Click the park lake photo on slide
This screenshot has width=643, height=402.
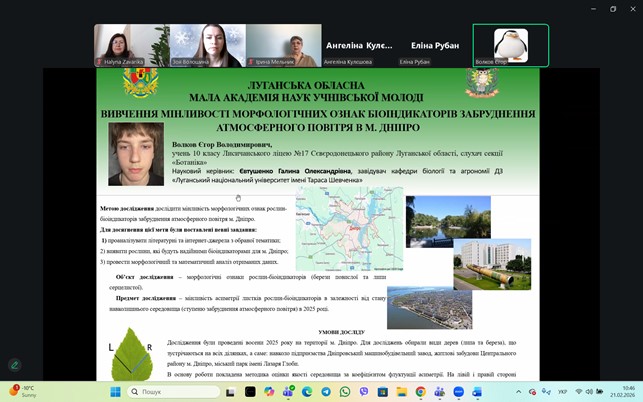[448, 222]
